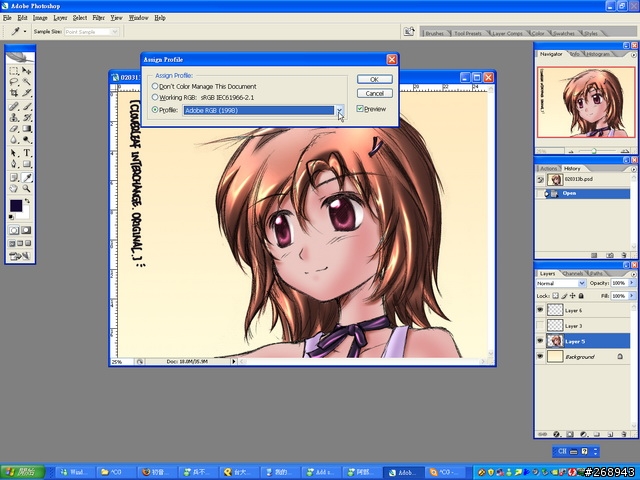Open the History panel flyout menu

633,169
